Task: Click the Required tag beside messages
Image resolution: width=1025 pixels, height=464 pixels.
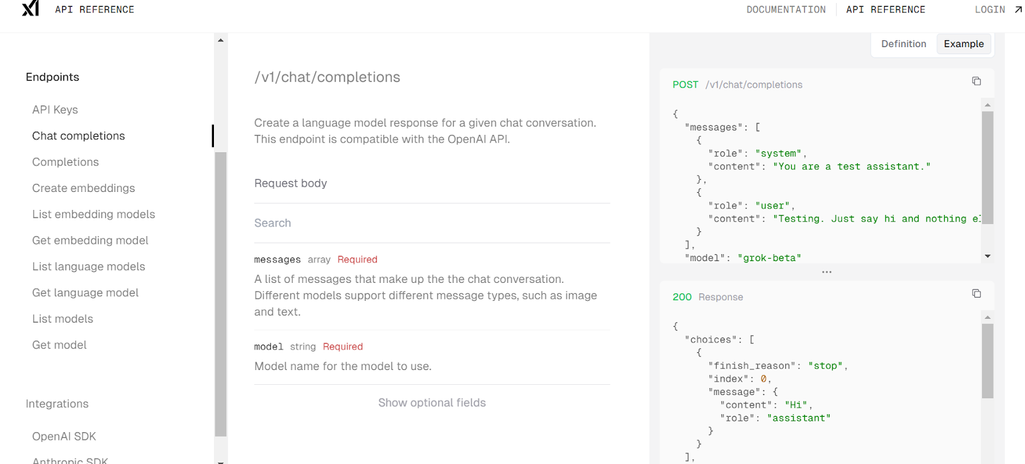Action: (x=358, y=259)
